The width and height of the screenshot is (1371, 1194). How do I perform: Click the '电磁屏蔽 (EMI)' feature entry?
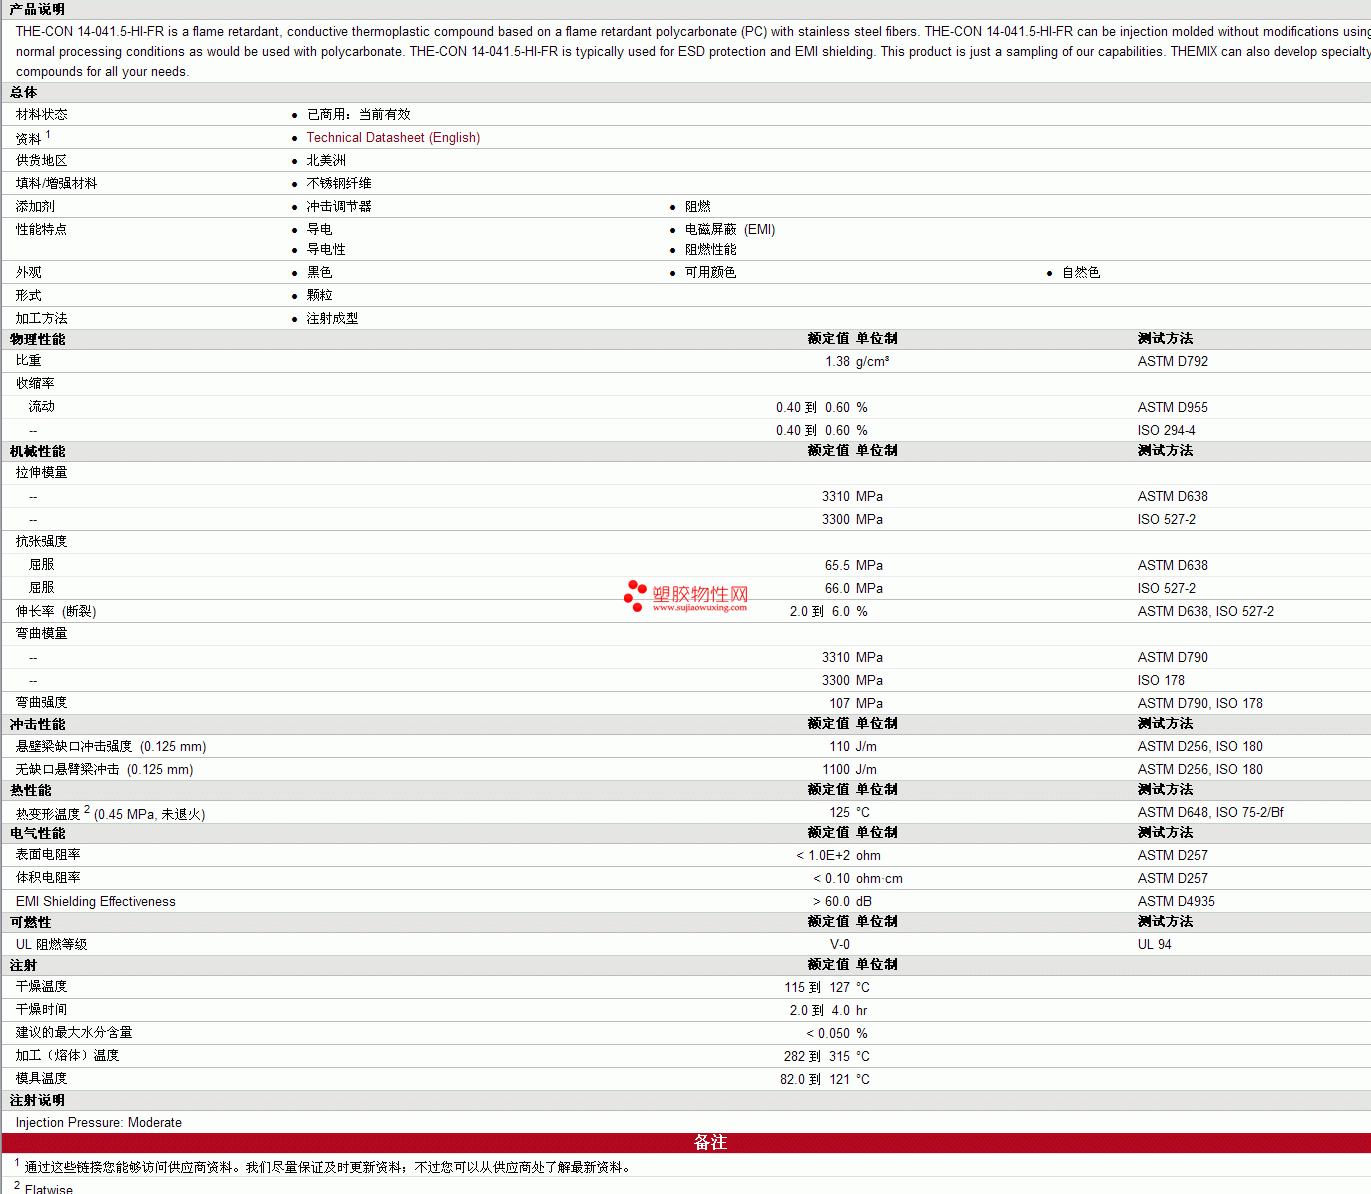pyautogui.click(x=730, y=230)
